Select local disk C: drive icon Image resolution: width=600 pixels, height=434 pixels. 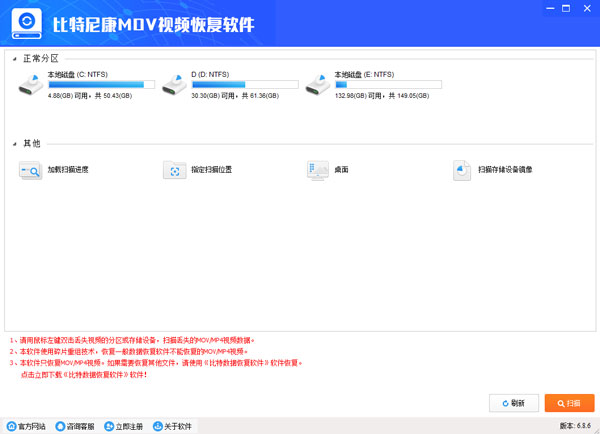click(31, 86)
